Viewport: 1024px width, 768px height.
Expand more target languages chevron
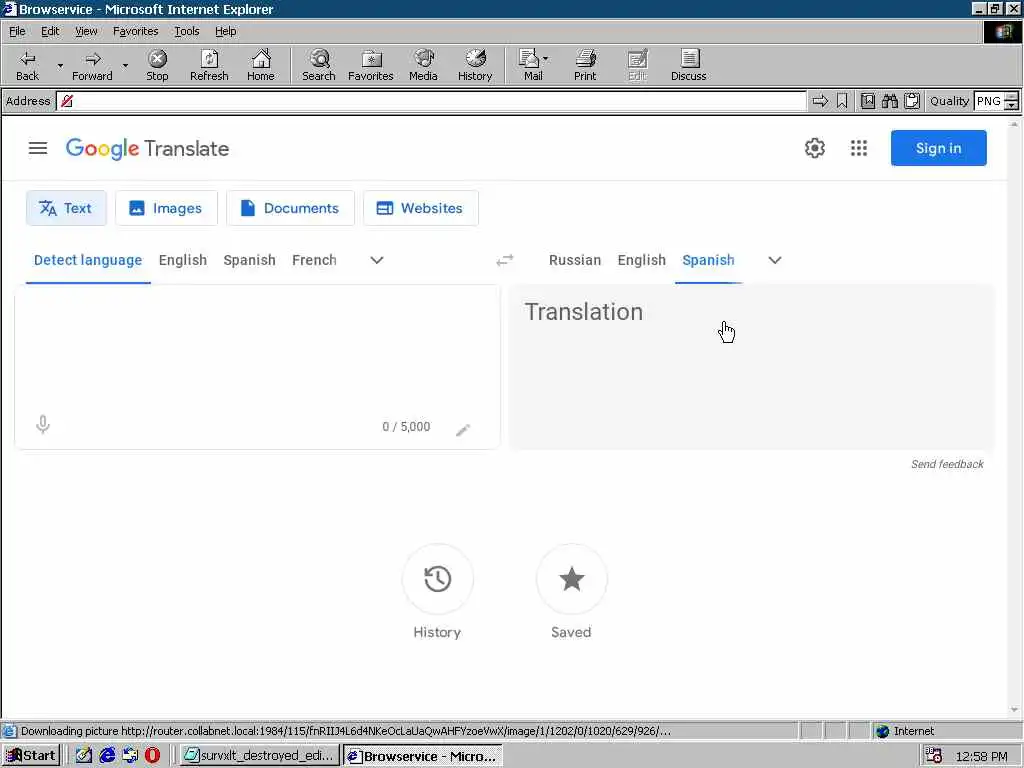pos(775,260)
